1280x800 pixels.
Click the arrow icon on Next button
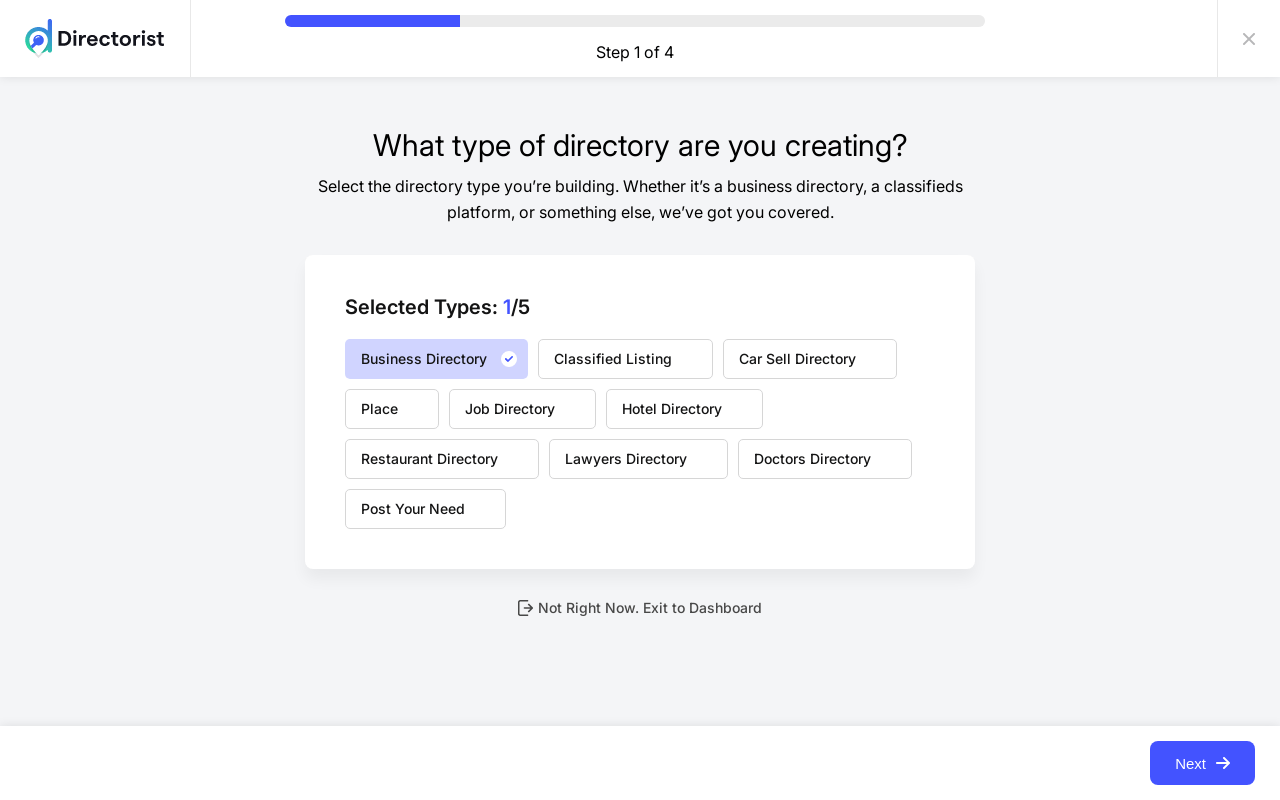[x=1223, y=763]
